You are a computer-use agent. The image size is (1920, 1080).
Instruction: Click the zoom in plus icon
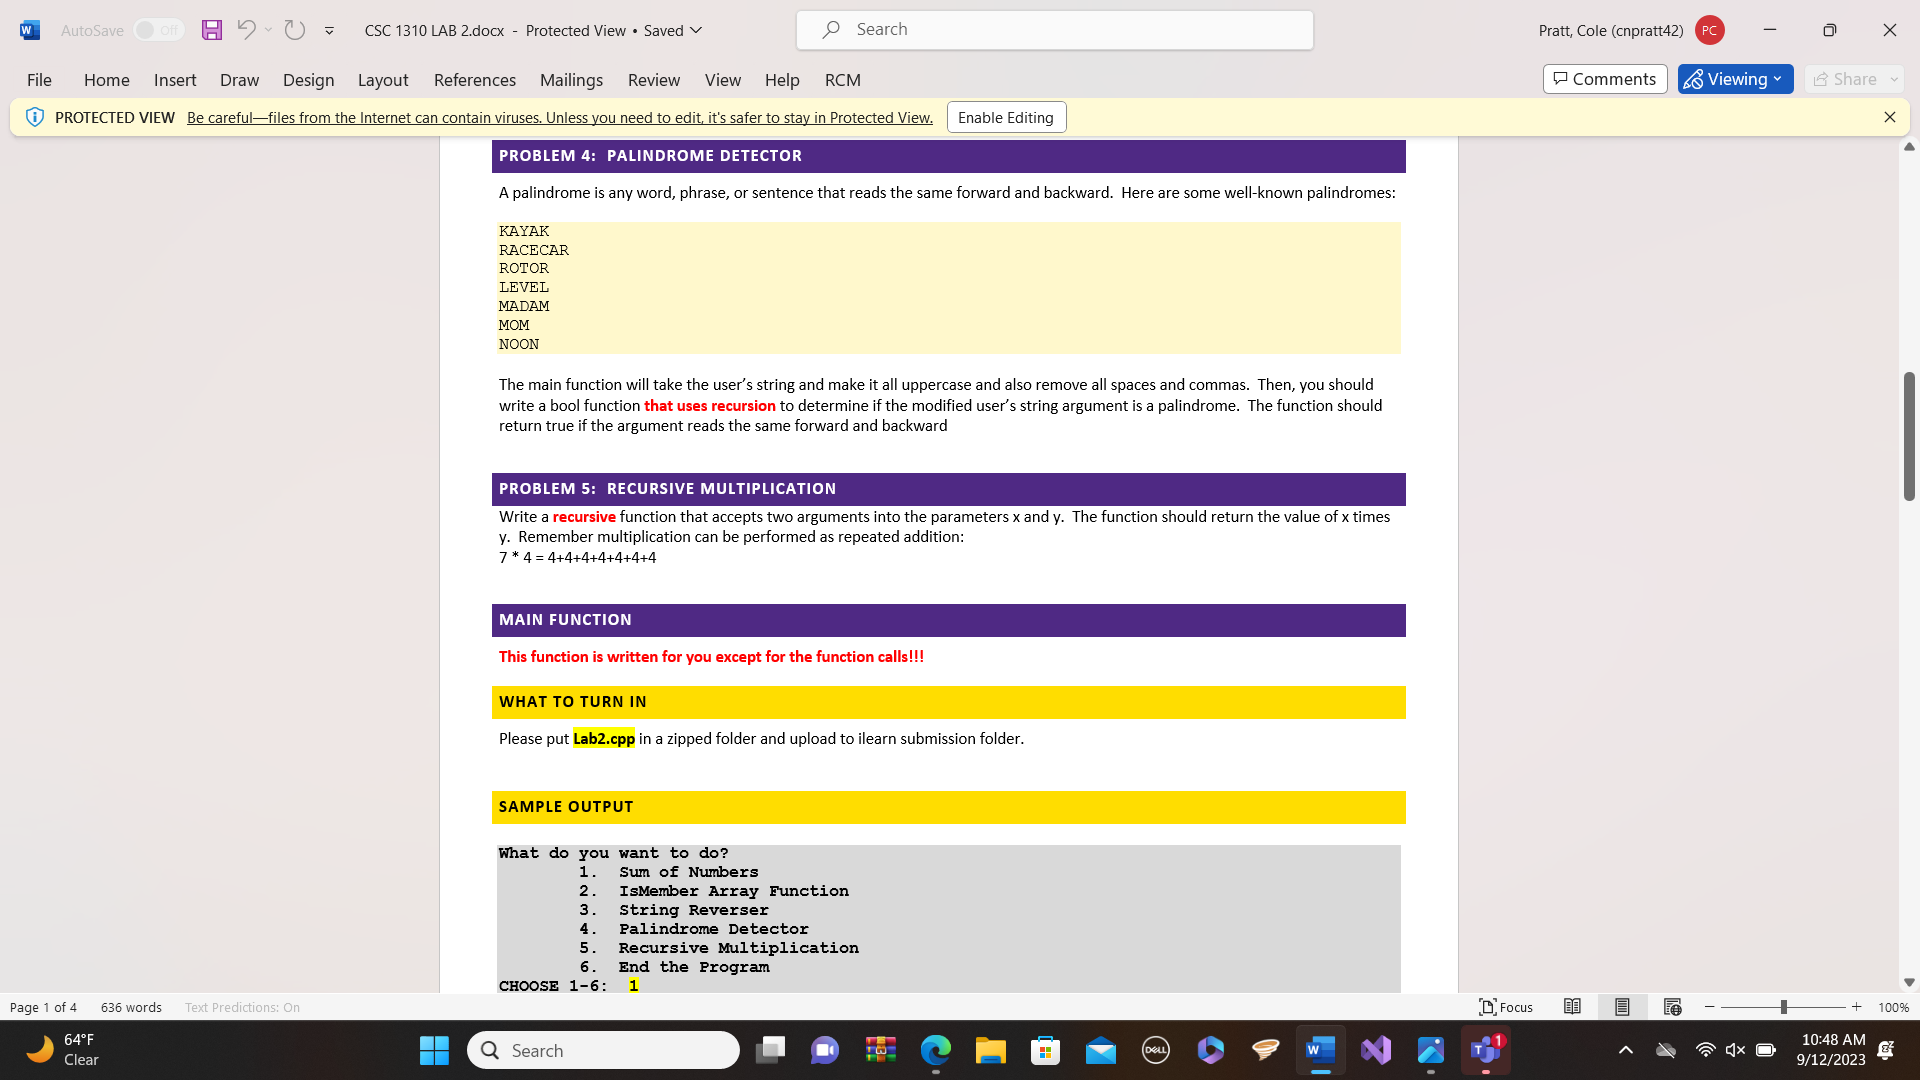(1857, 1007)
